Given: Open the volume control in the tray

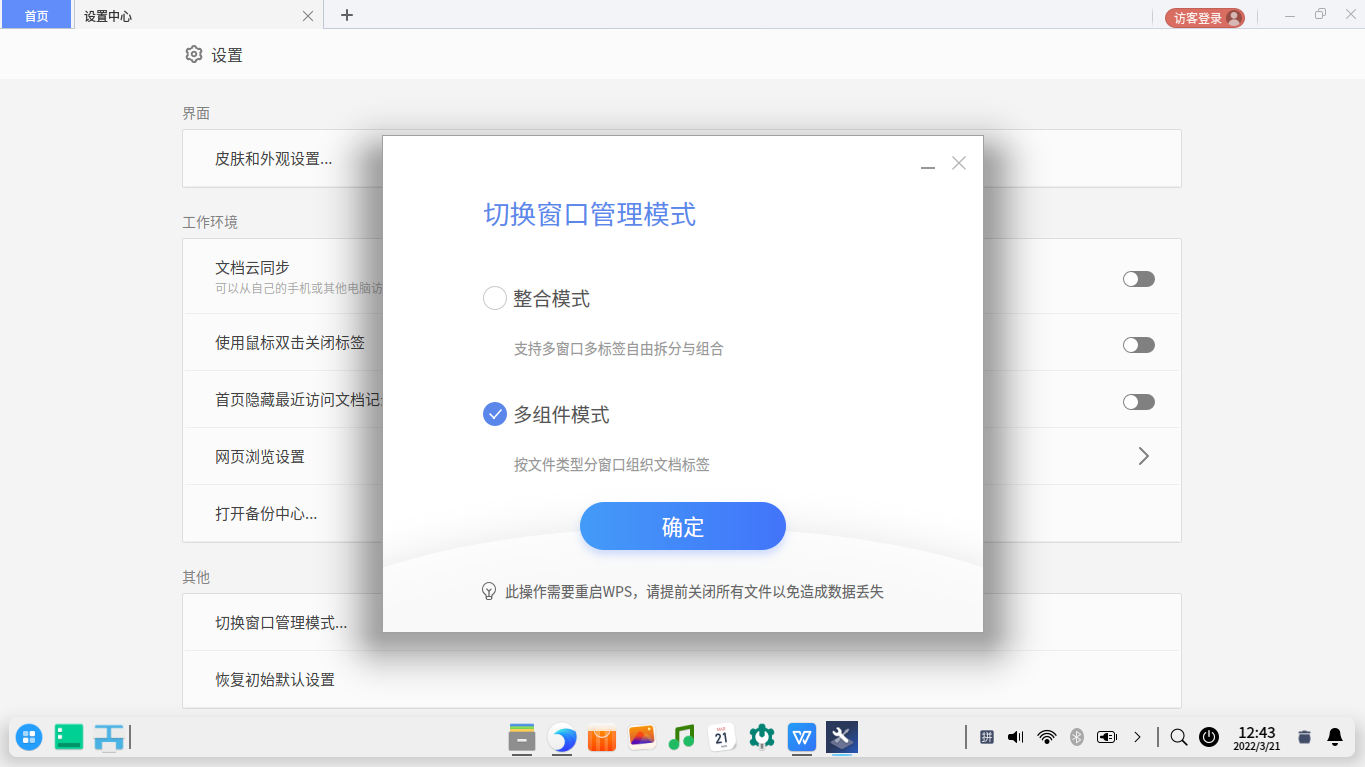Looking at the screenshot, I should pos(1014,737).
